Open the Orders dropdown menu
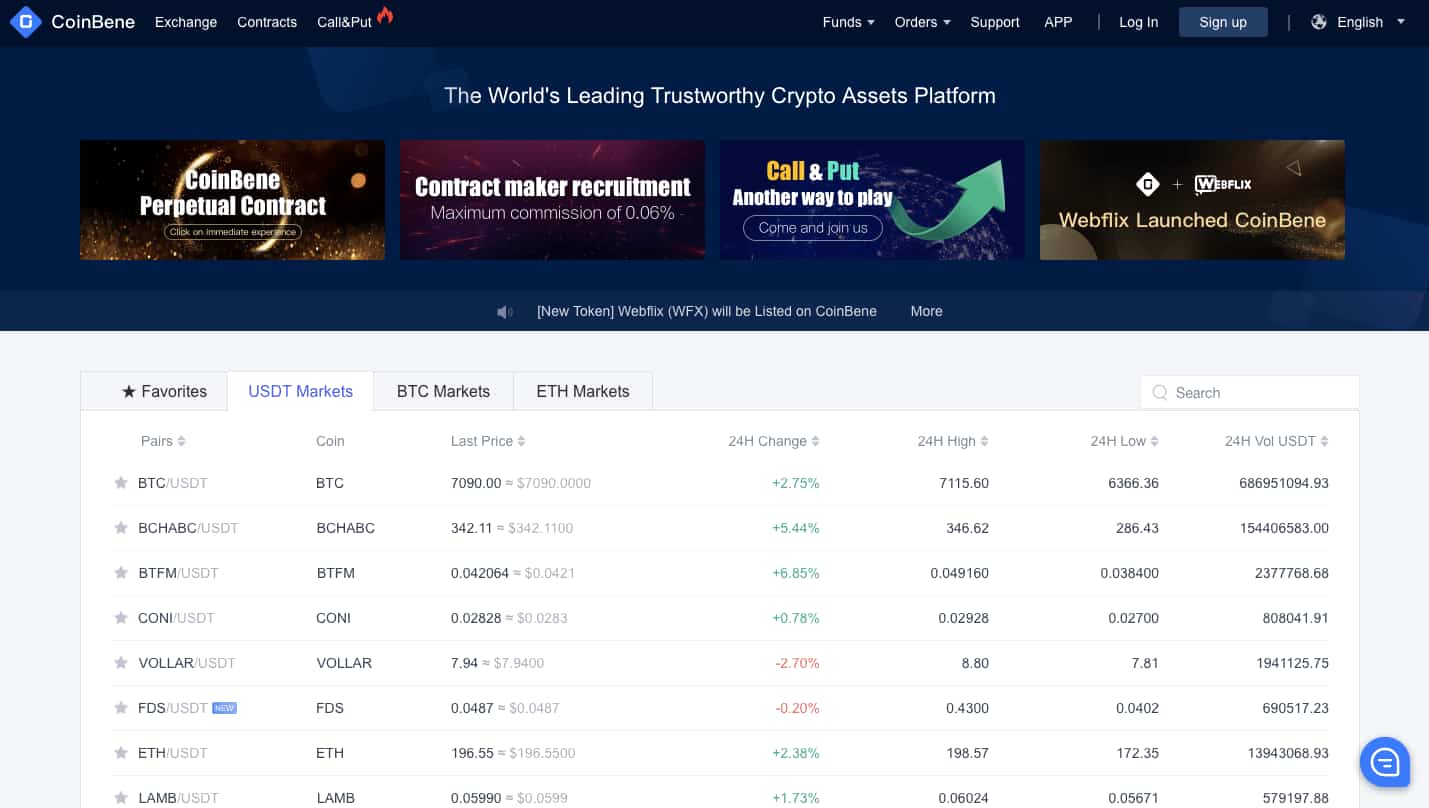 (922, 22)
